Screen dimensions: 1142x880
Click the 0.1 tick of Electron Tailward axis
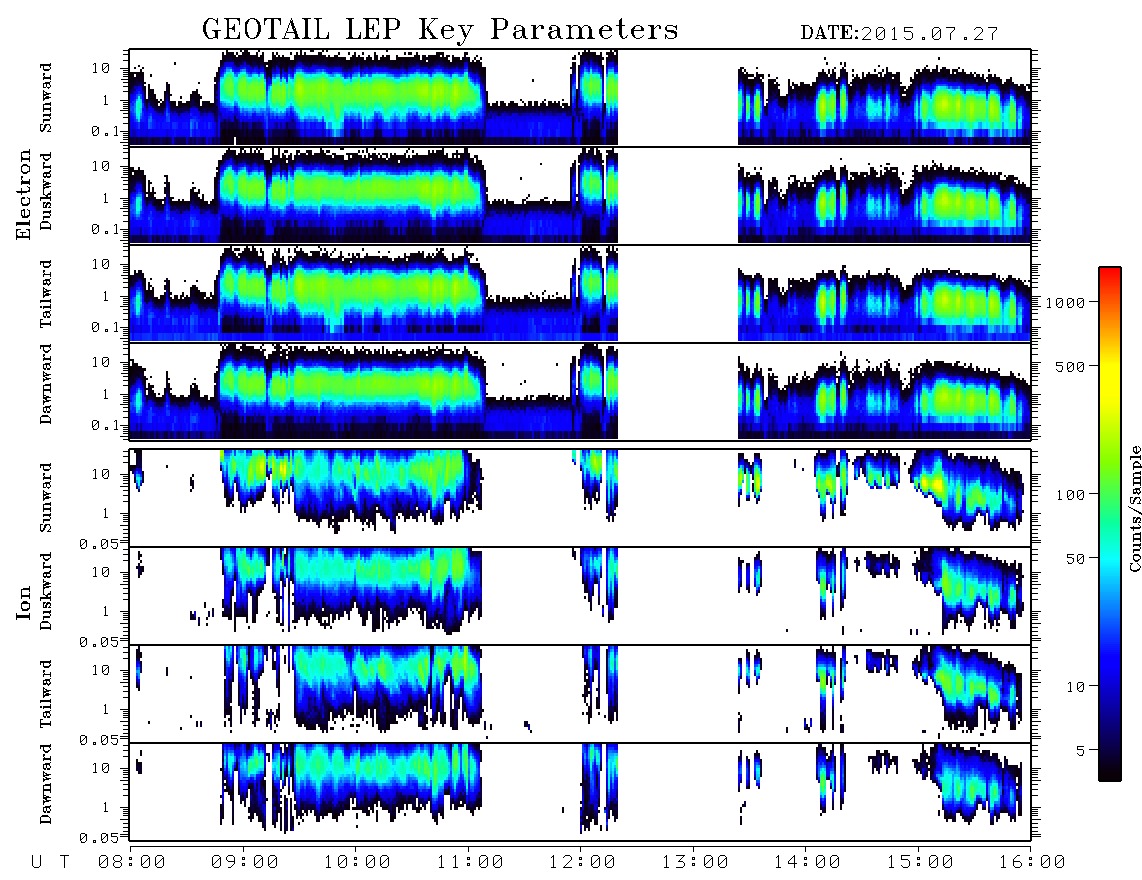(104, 327)
